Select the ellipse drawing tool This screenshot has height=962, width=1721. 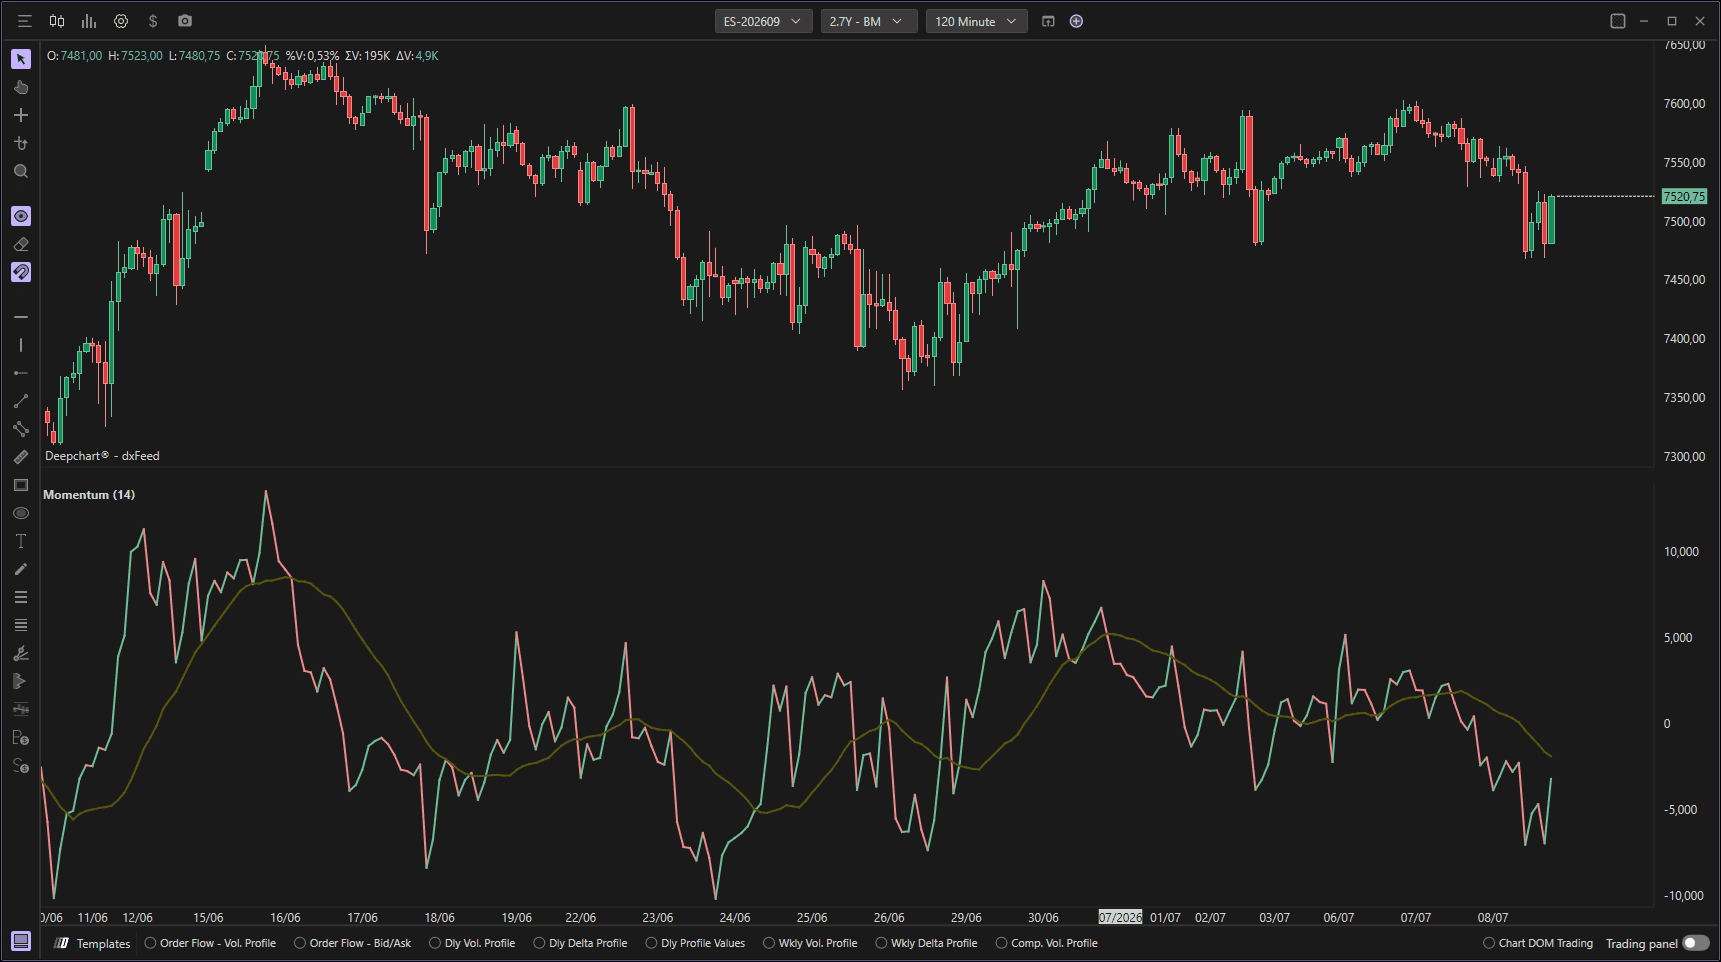pyautogui.click(x=21, y=513)
